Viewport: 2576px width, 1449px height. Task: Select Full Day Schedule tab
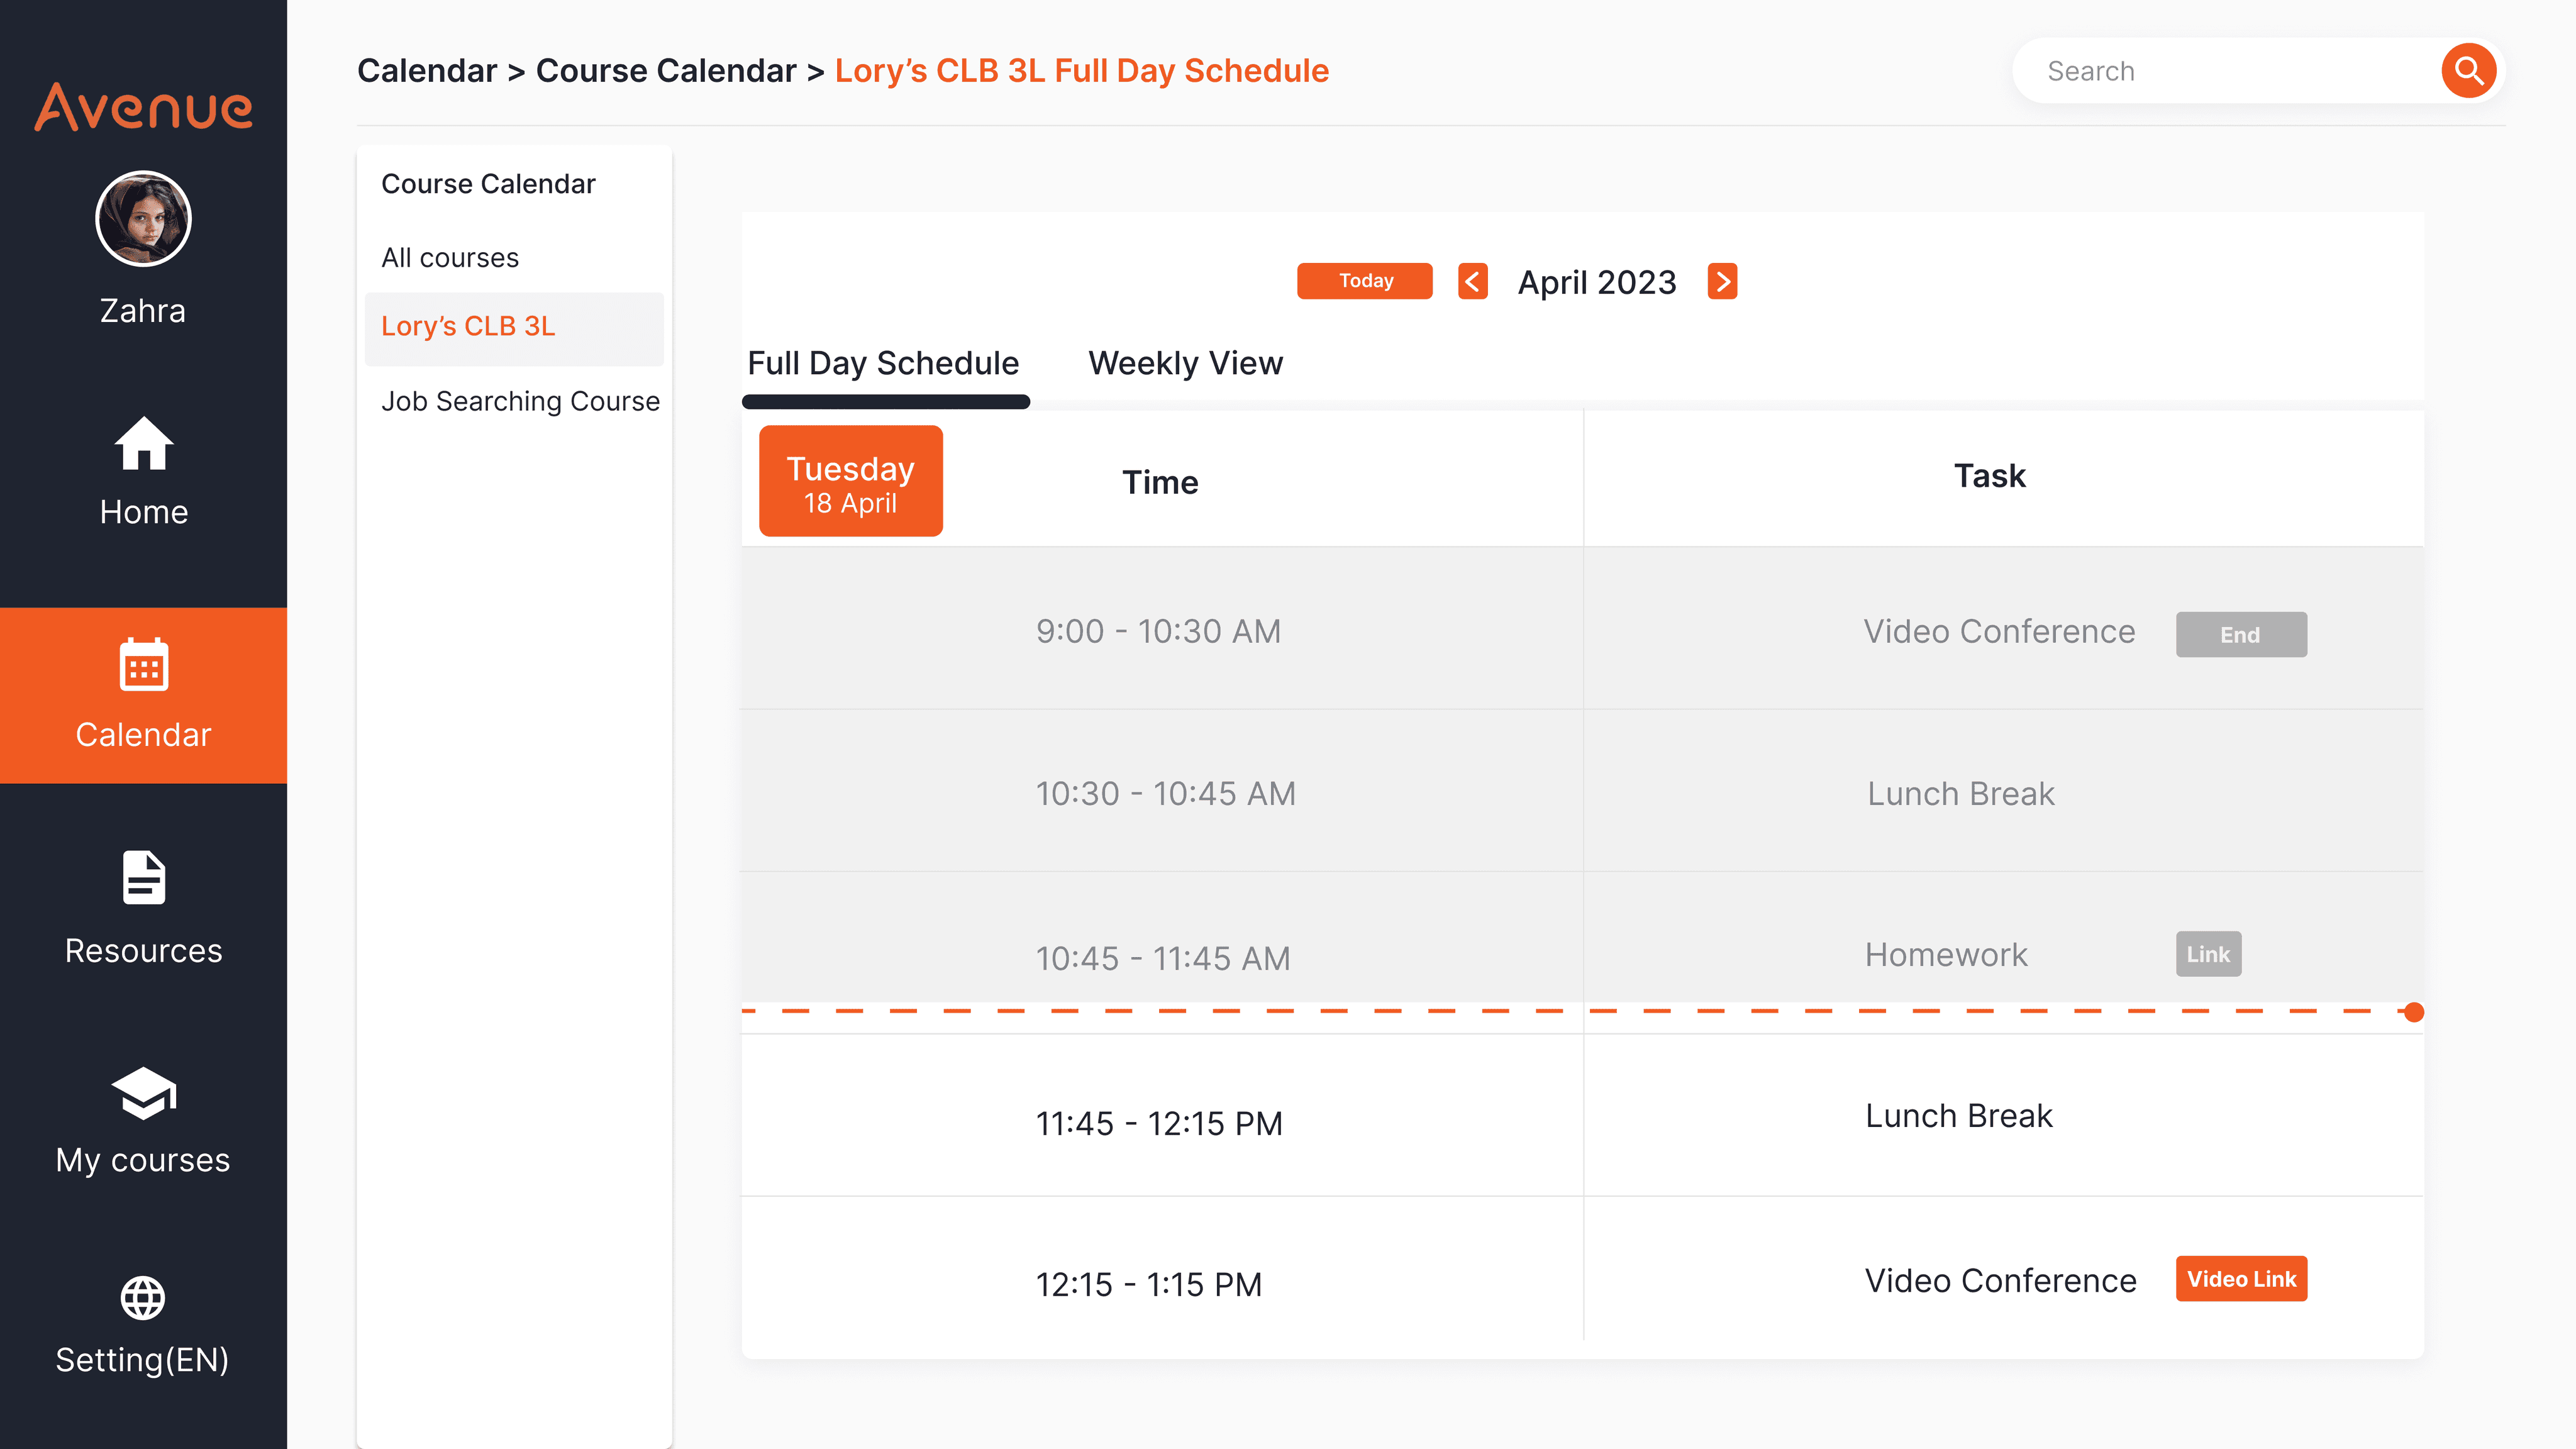[883, 363]
